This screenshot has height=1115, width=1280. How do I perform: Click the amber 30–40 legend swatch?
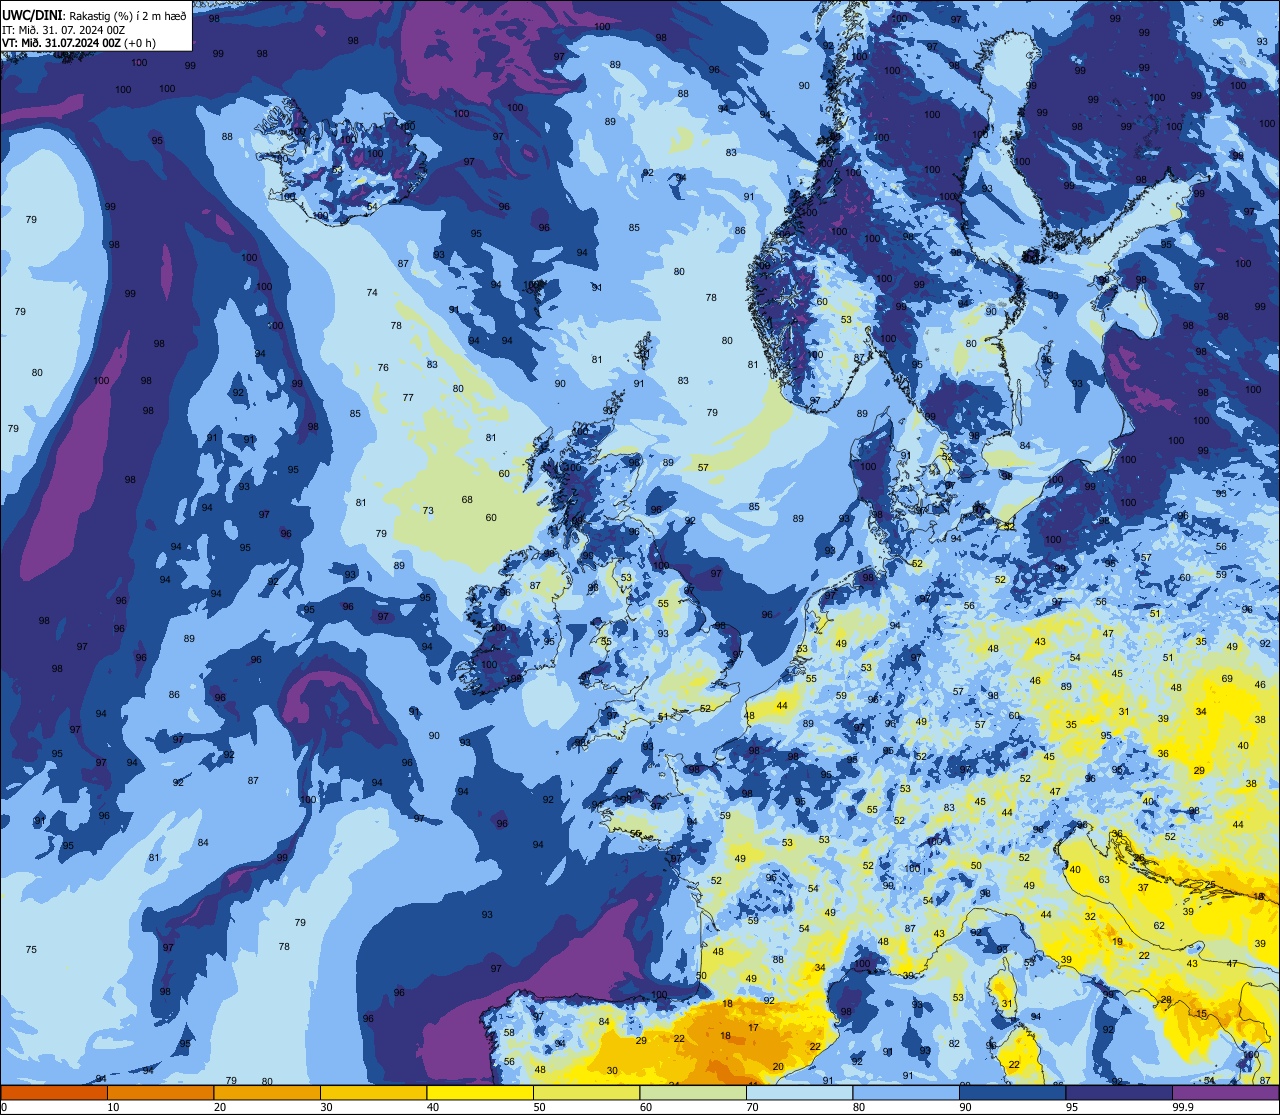pyautogui.click(x=373, y=1093)
